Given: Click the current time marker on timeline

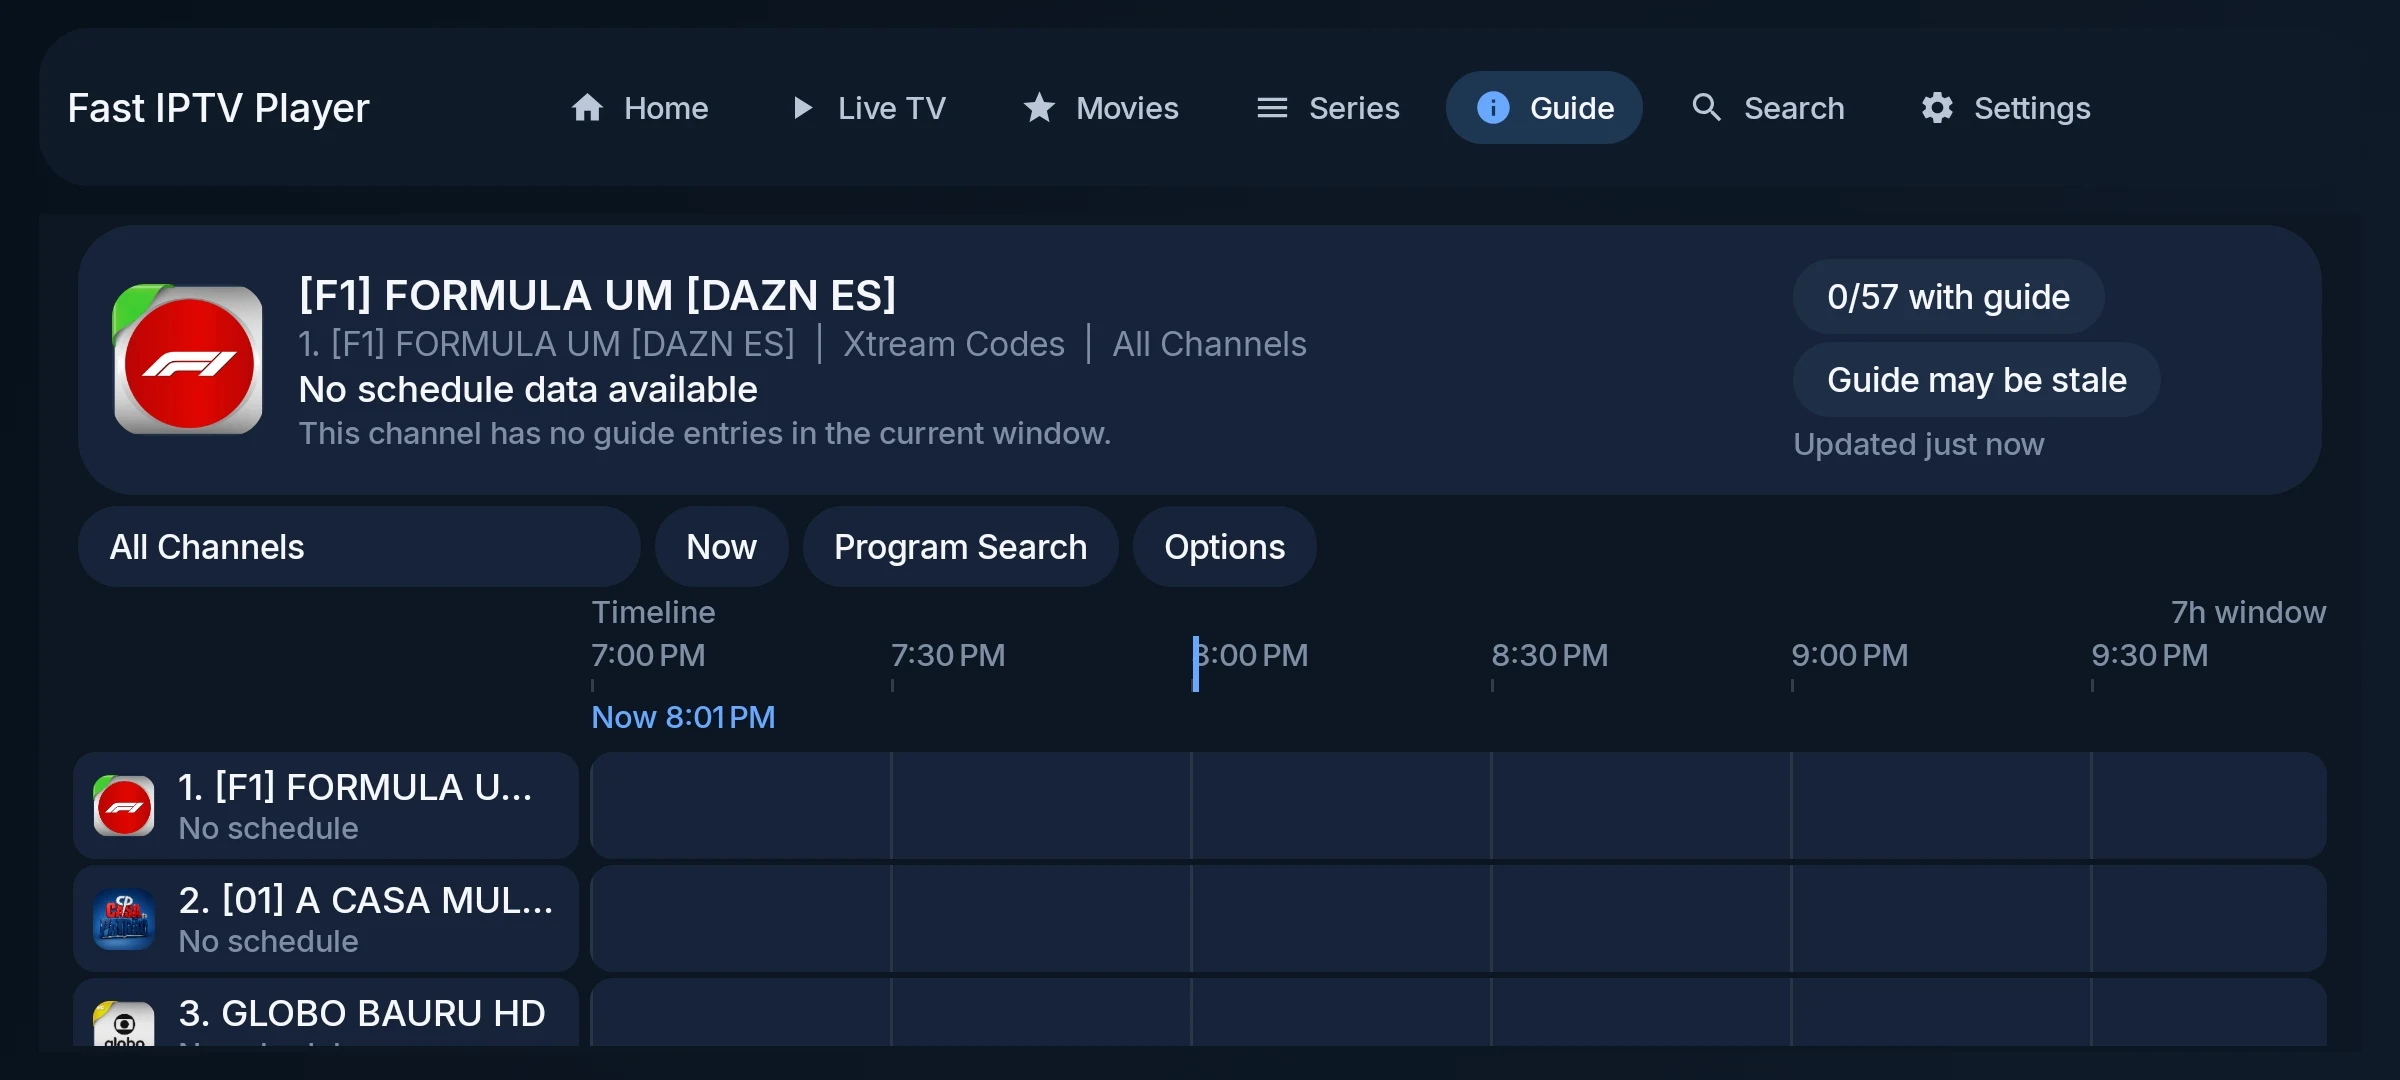Looking at the screenshot, I should click(x=1195, y=664).
